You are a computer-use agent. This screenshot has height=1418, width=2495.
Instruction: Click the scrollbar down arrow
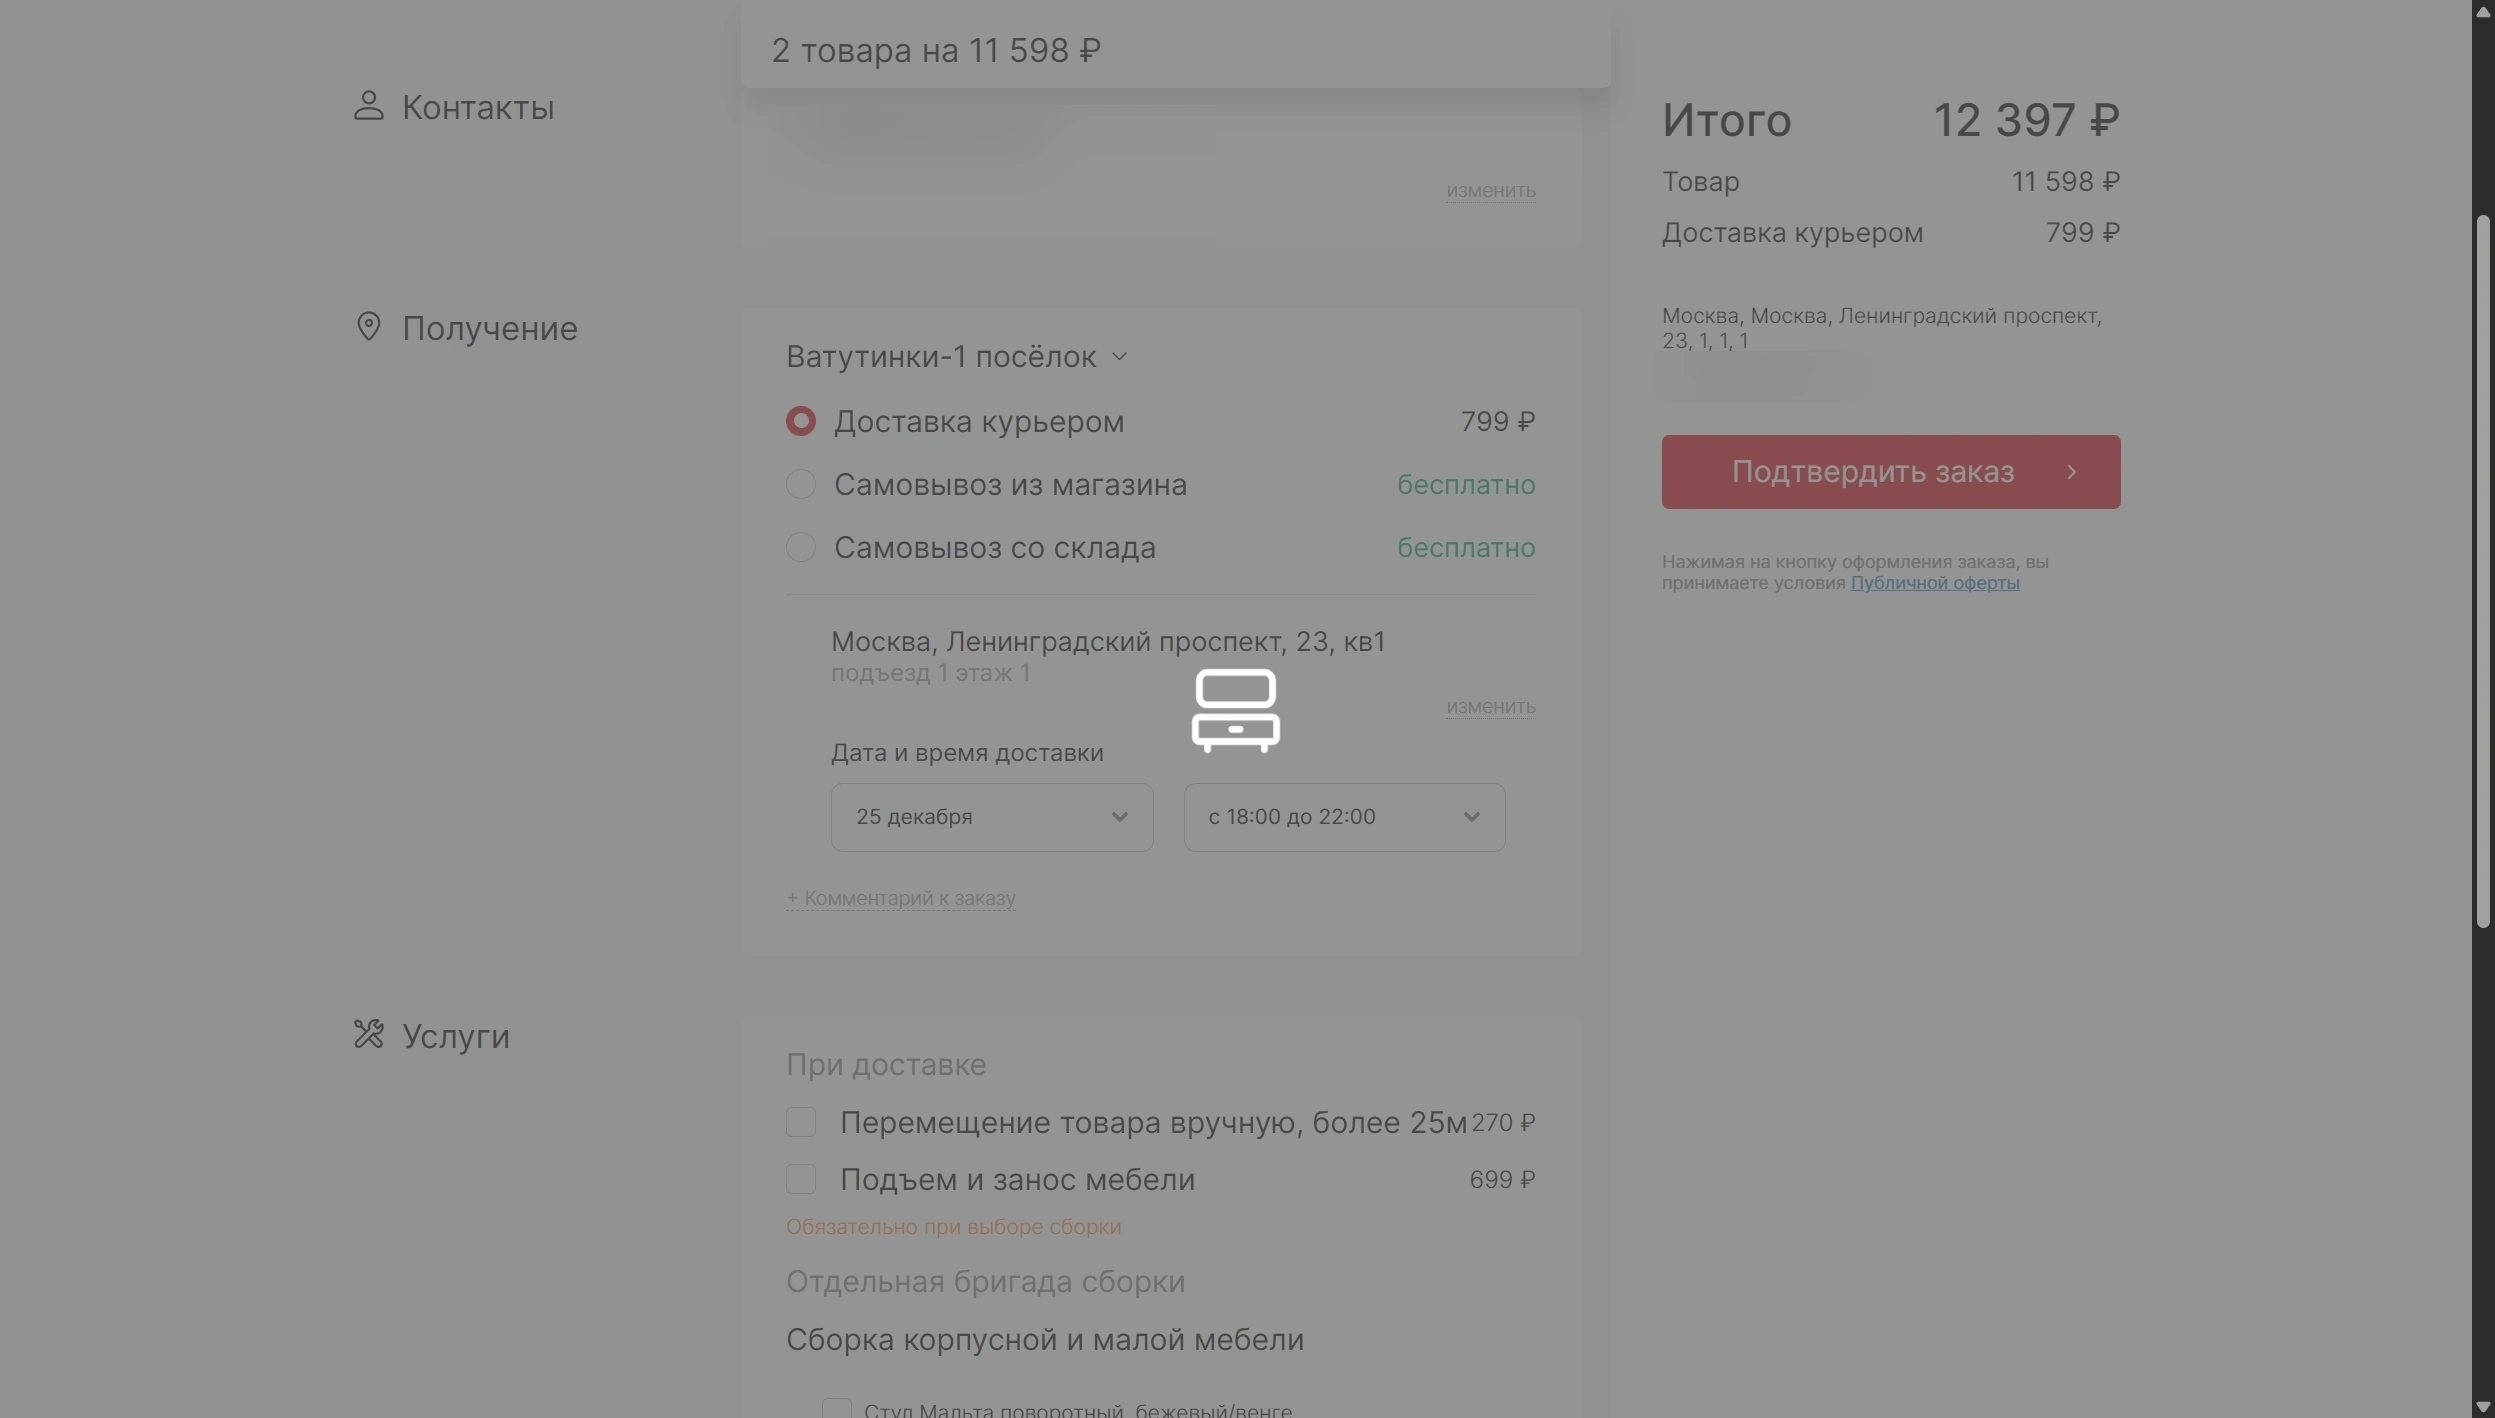click(x=2482, y=1407)
